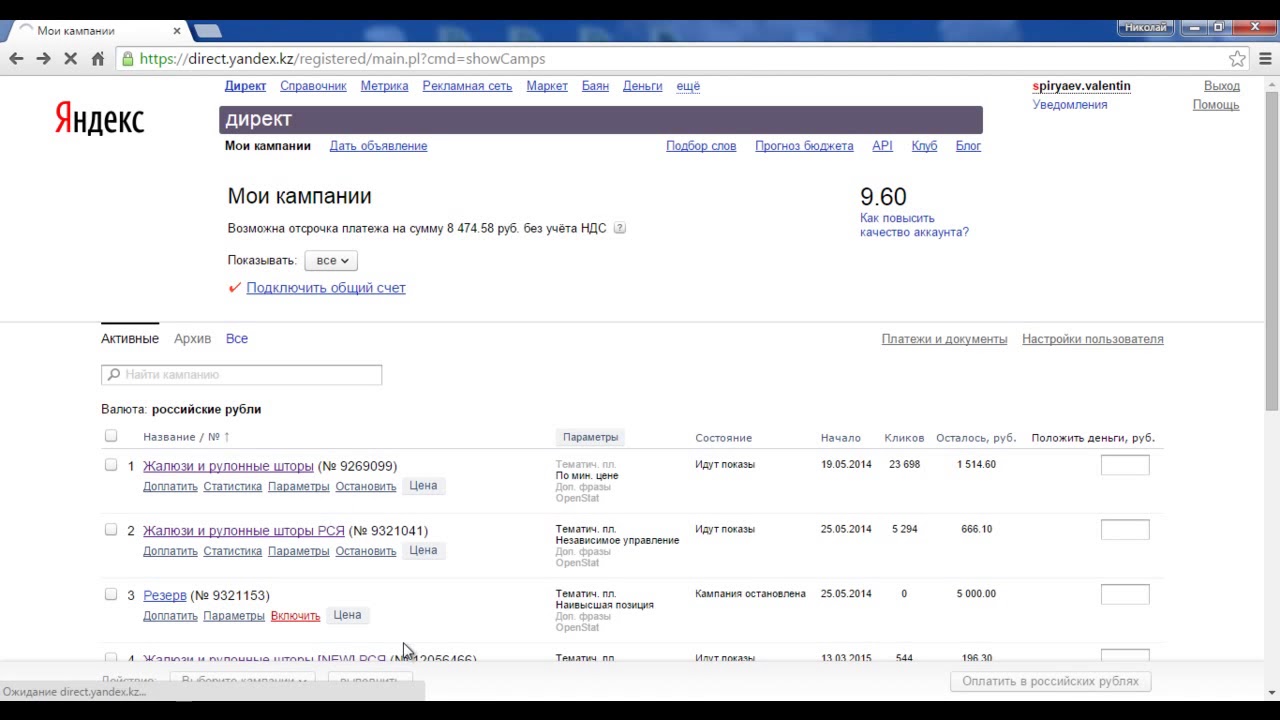Click the Цена button for campaign № 9321041
Screen dimensions: 1280x720
(423, 550)
